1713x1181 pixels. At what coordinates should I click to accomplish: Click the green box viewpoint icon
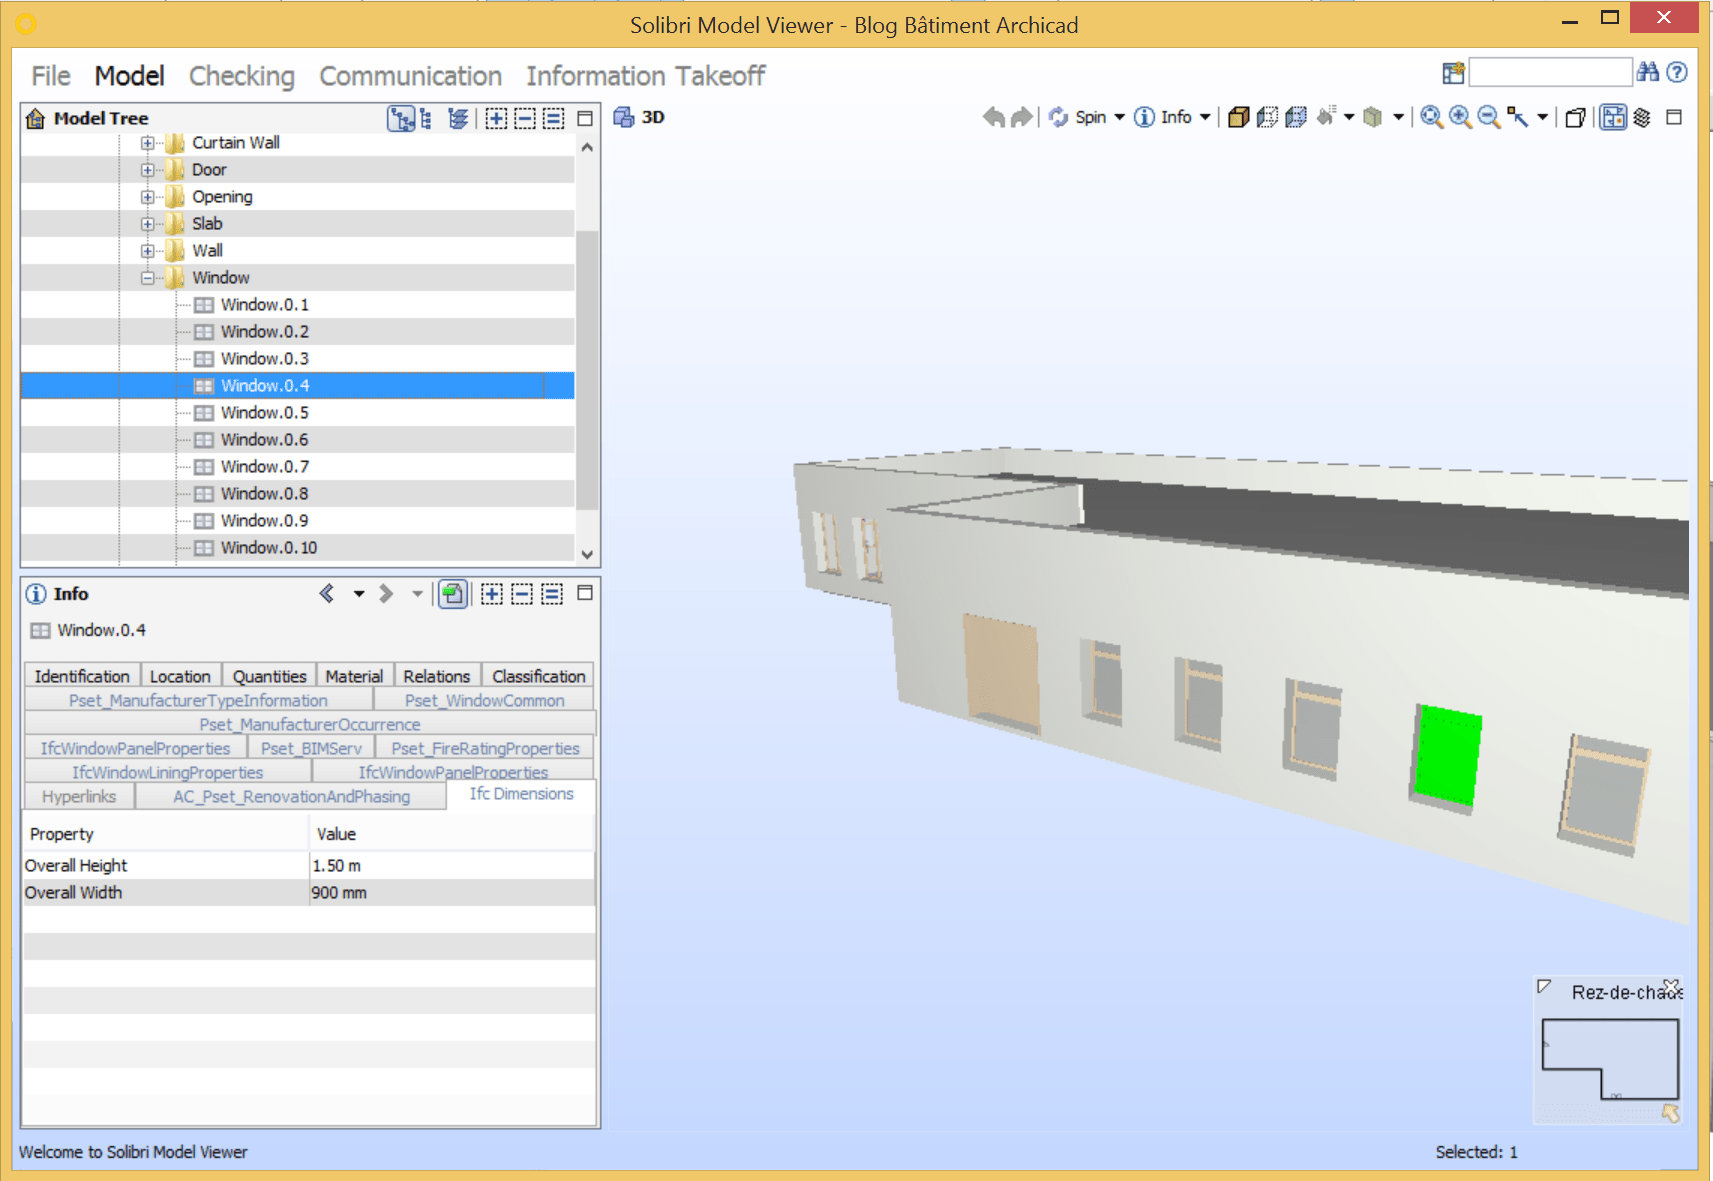point(1373,117)
